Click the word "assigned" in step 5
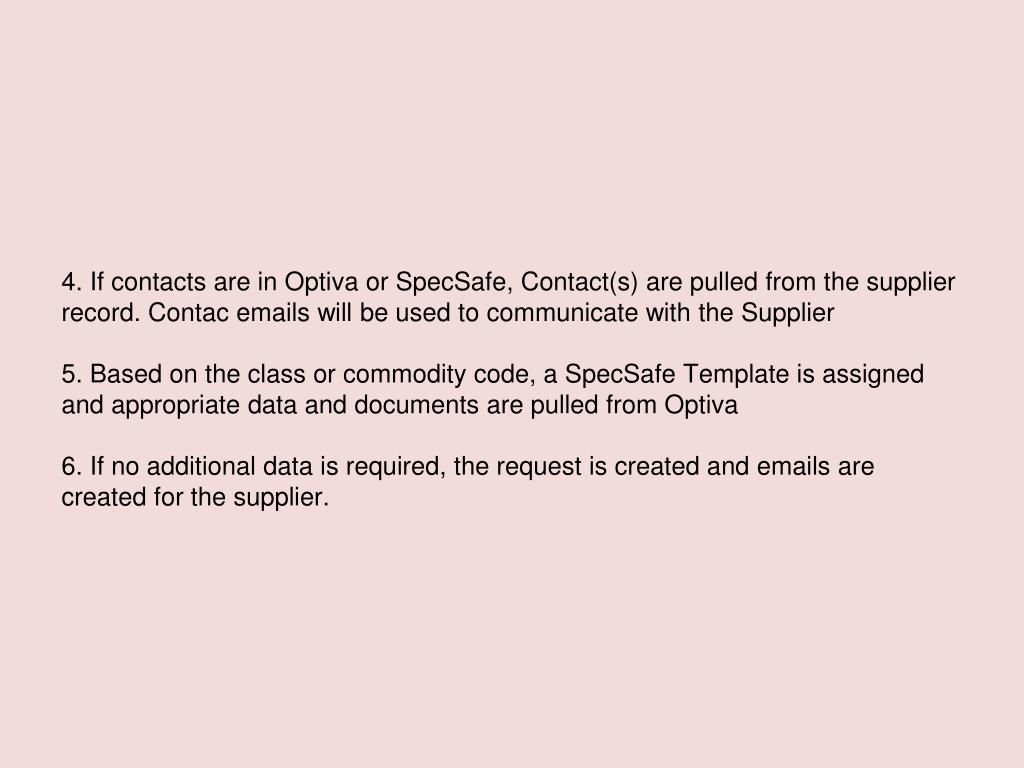The height and width of the screenshot is (768, 1024). [873, 375]
